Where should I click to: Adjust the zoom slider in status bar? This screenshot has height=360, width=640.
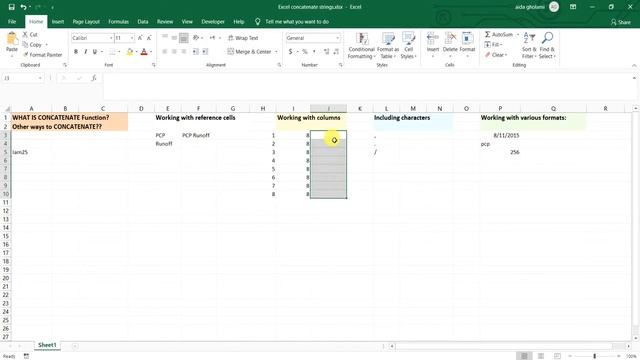click(594, 356)
